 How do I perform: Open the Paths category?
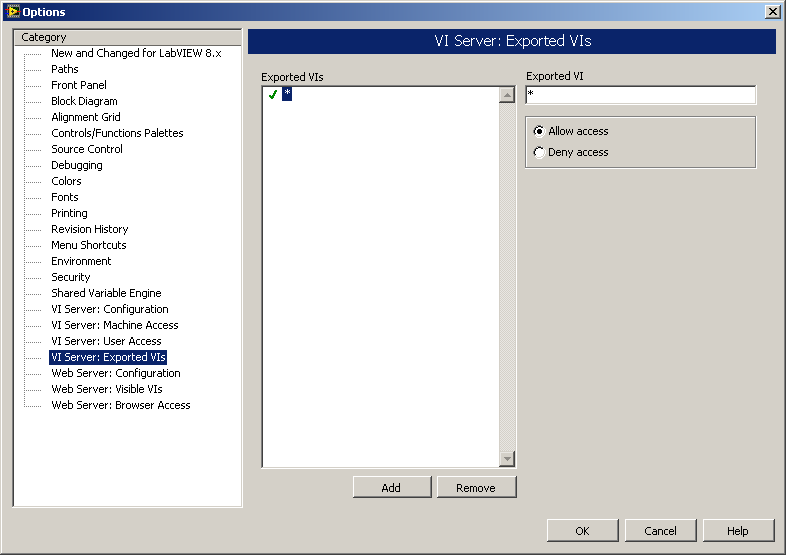tap(65, 69)
